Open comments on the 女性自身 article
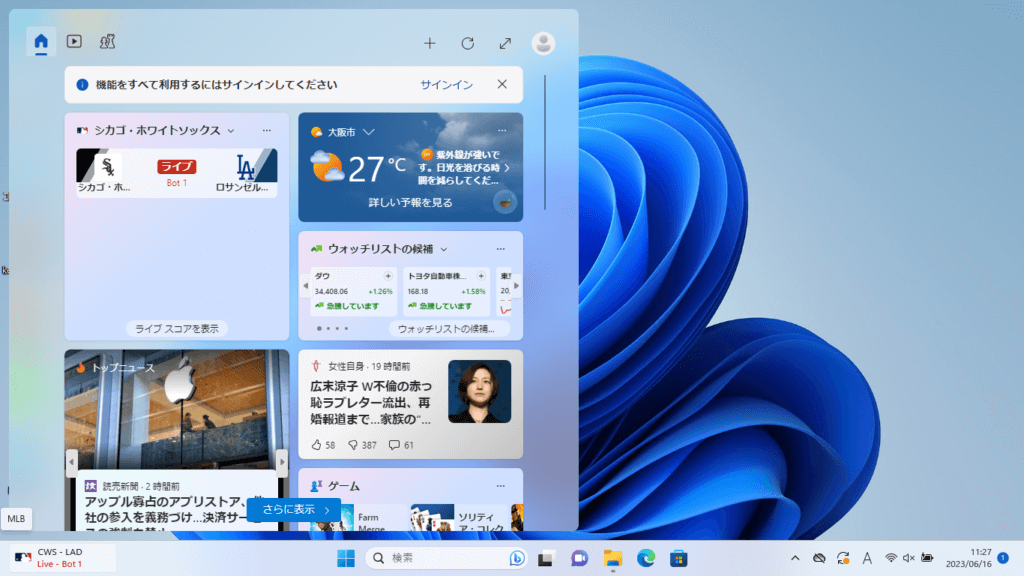The height and width of the screenshot is (576, 1024). pos(394,445)
